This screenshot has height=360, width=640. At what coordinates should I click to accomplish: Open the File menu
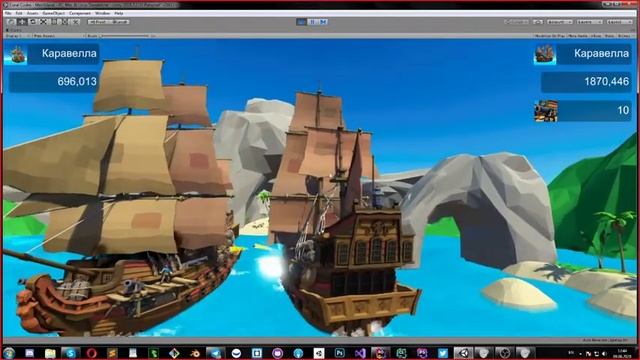coord(8,13)
